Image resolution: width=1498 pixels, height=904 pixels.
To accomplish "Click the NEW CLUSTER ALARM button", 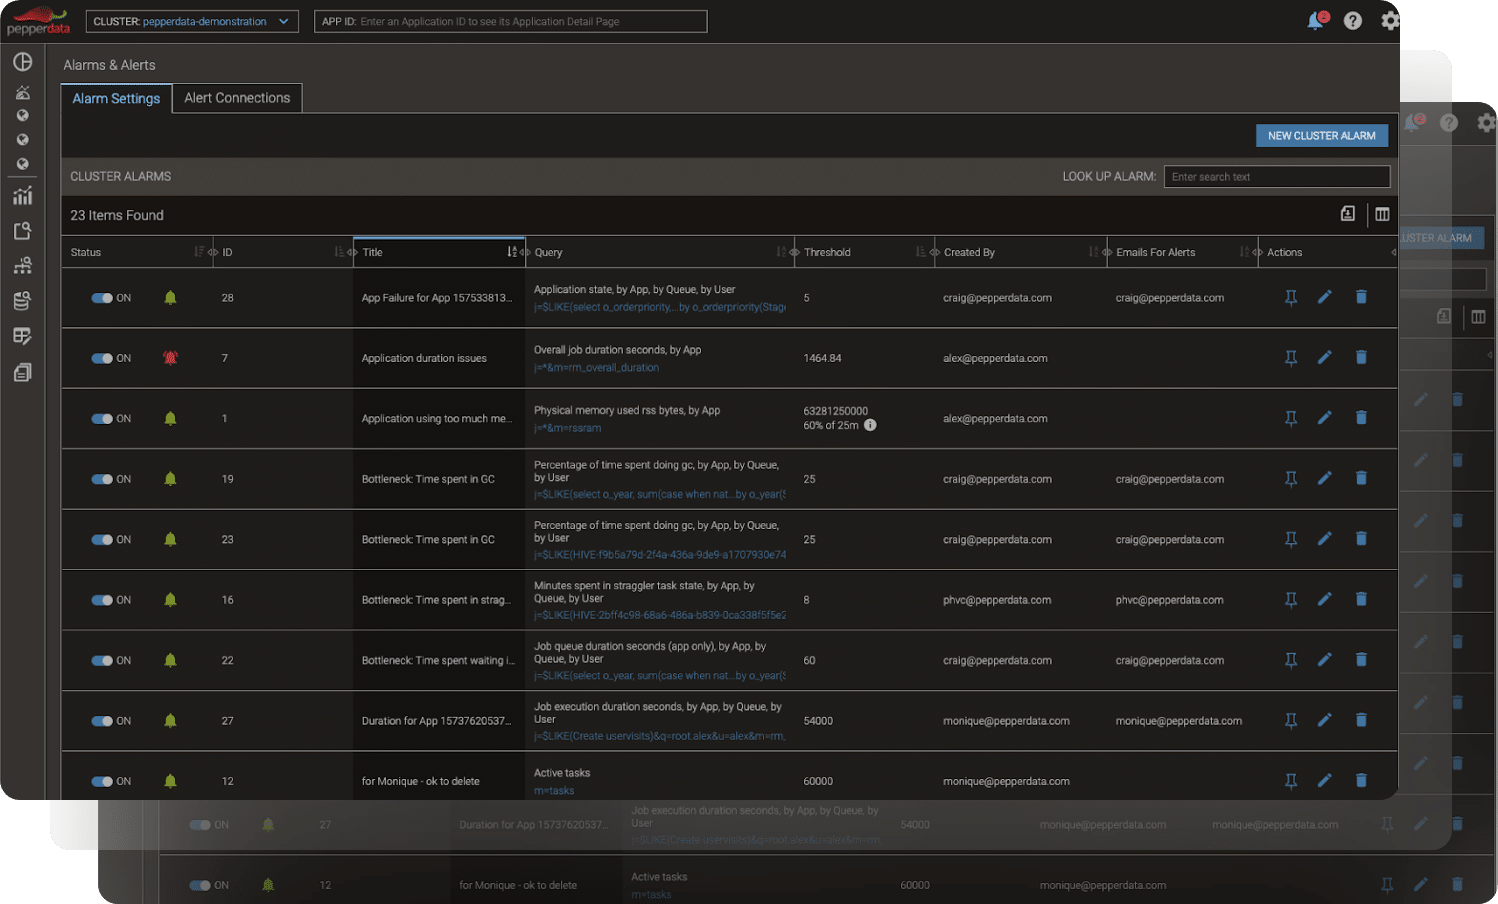I will coord(1321,136).
